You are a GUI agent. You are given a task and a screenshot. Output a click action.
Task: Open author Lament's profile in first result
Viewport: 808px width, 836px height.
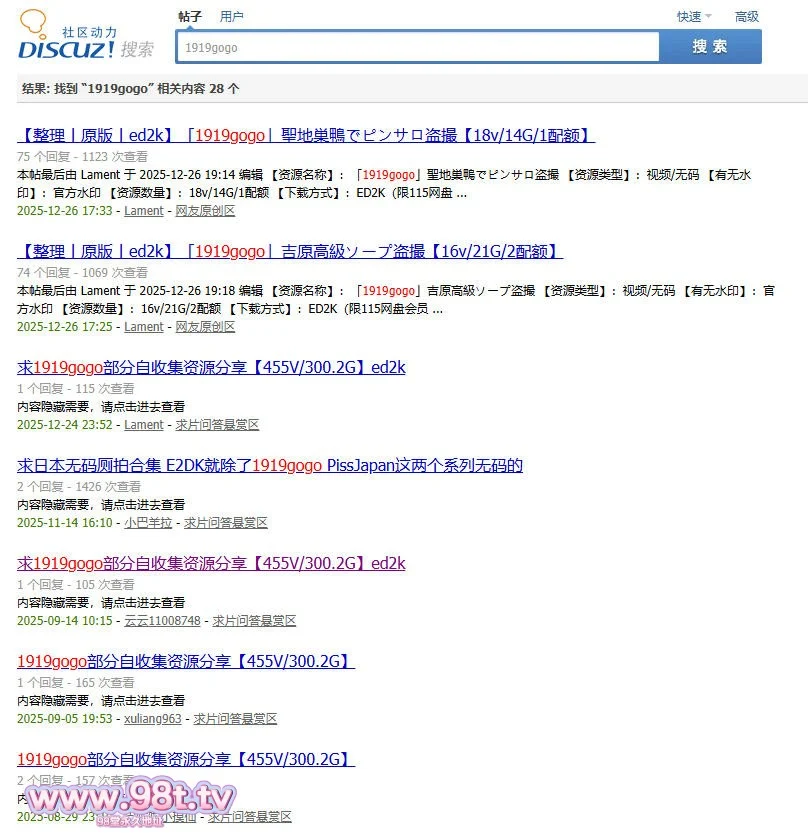(144, 211)
